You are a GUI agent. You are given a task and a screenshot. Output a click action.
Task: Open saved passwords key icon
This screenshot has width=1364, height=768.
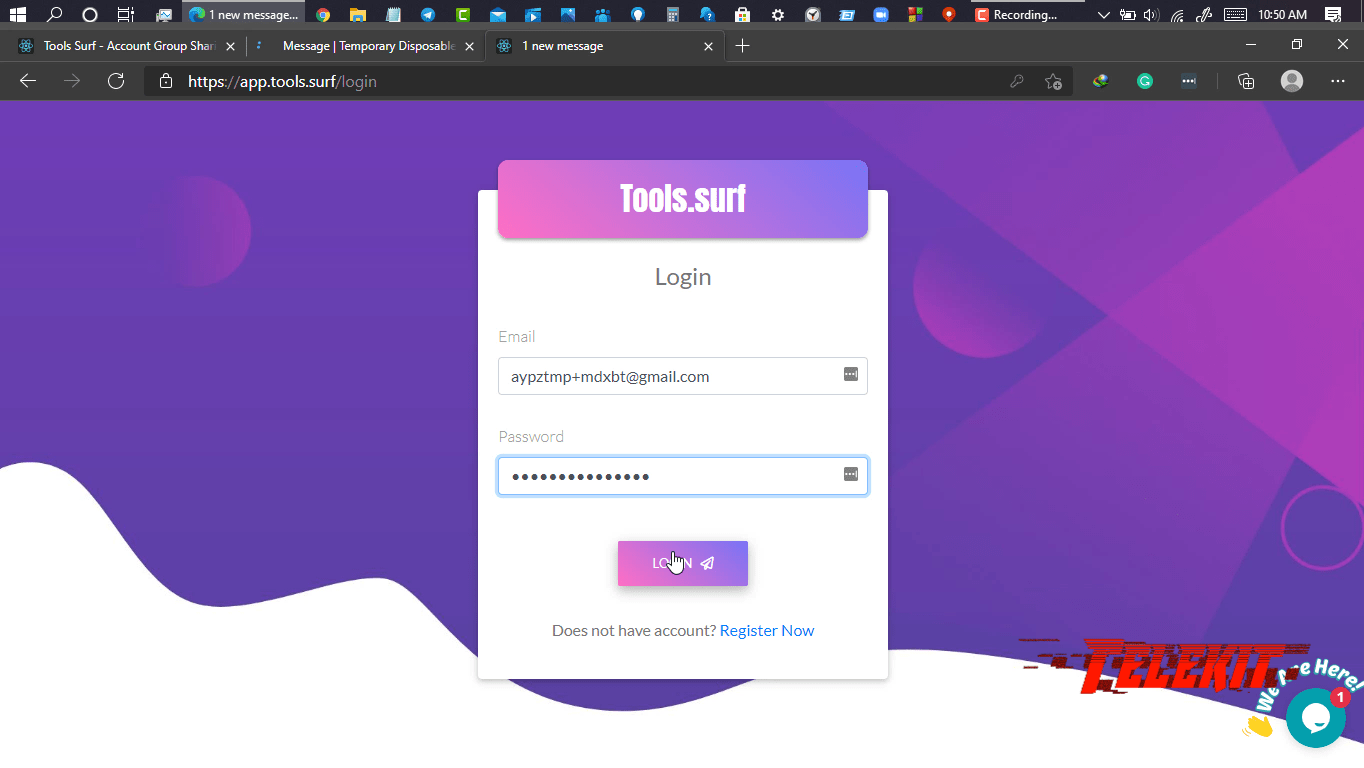(x=1017, y=82)
